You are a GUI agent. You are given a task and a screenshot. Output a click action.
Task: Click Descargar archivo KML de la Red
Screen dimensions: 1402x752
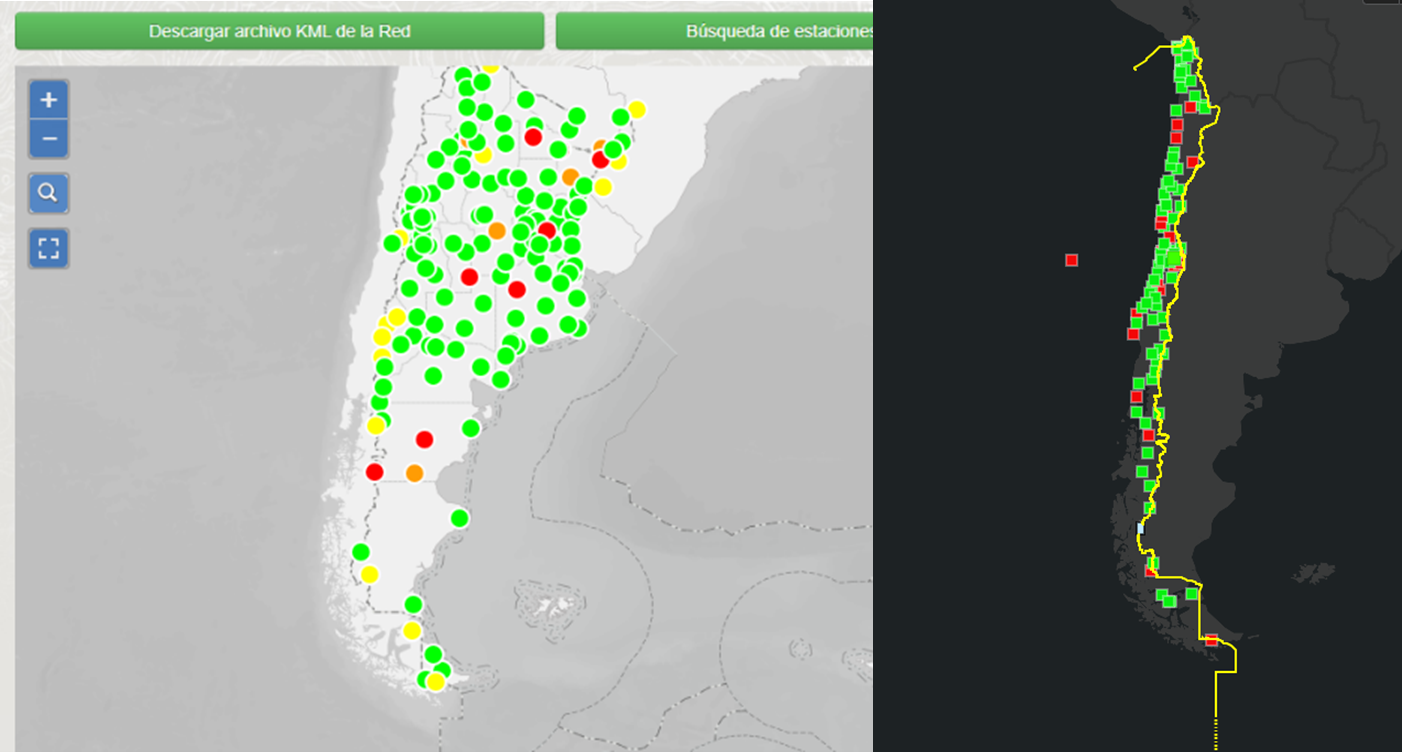[280, 31]
